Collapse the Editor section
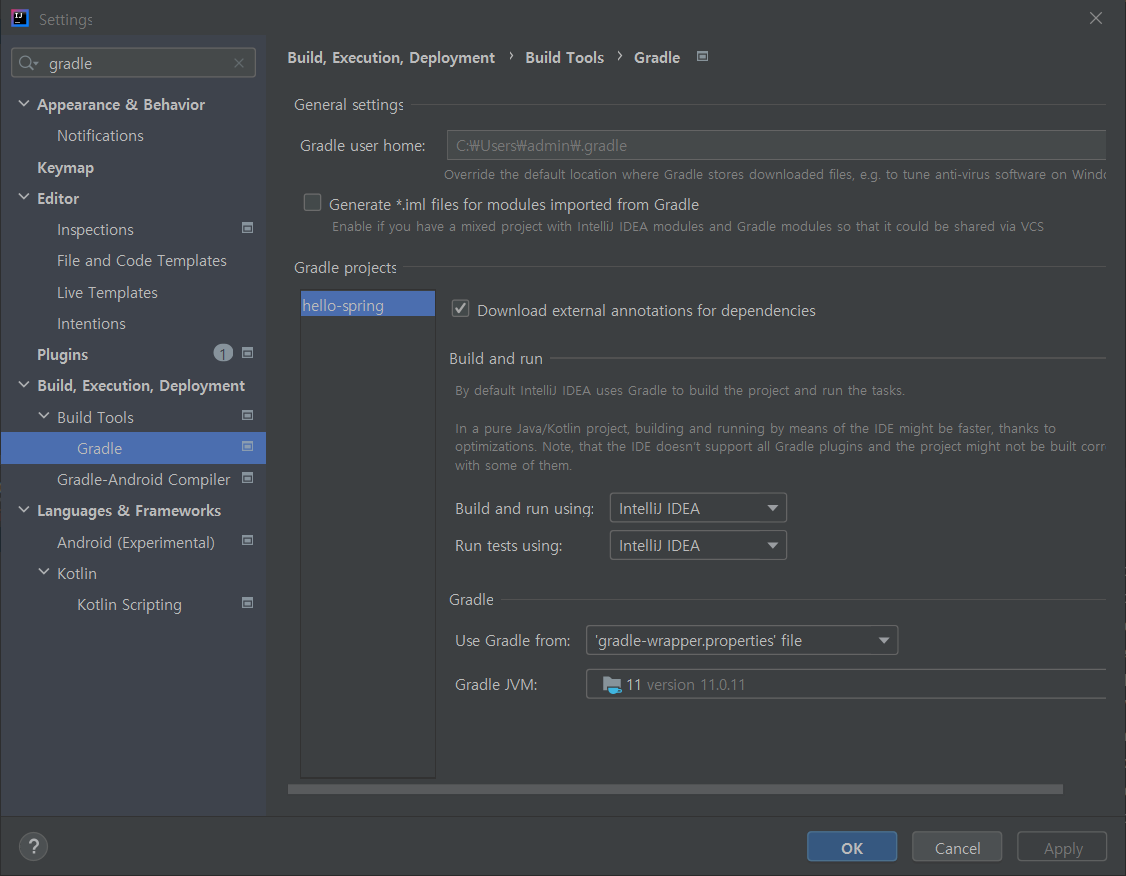This screenshot has height=876, width=1126. coord(24,197)
